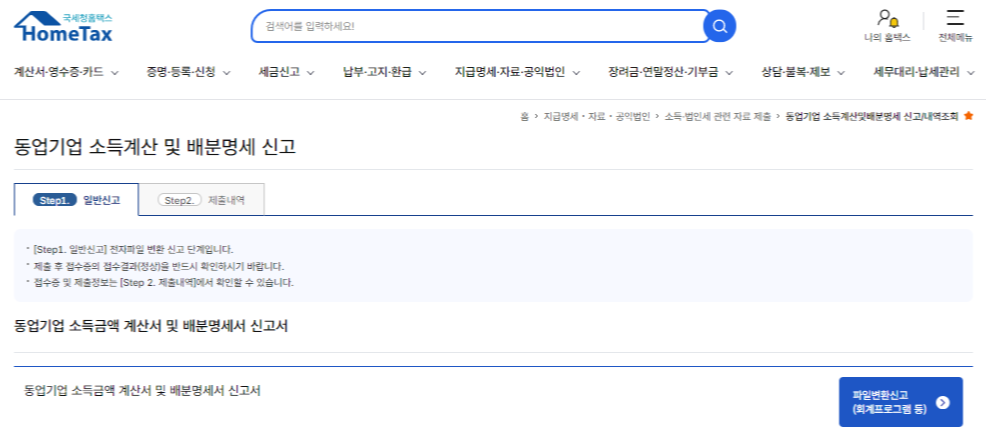
Task: Open the 지급명세·자료·공익법인 menu
Action: point(517,72)
